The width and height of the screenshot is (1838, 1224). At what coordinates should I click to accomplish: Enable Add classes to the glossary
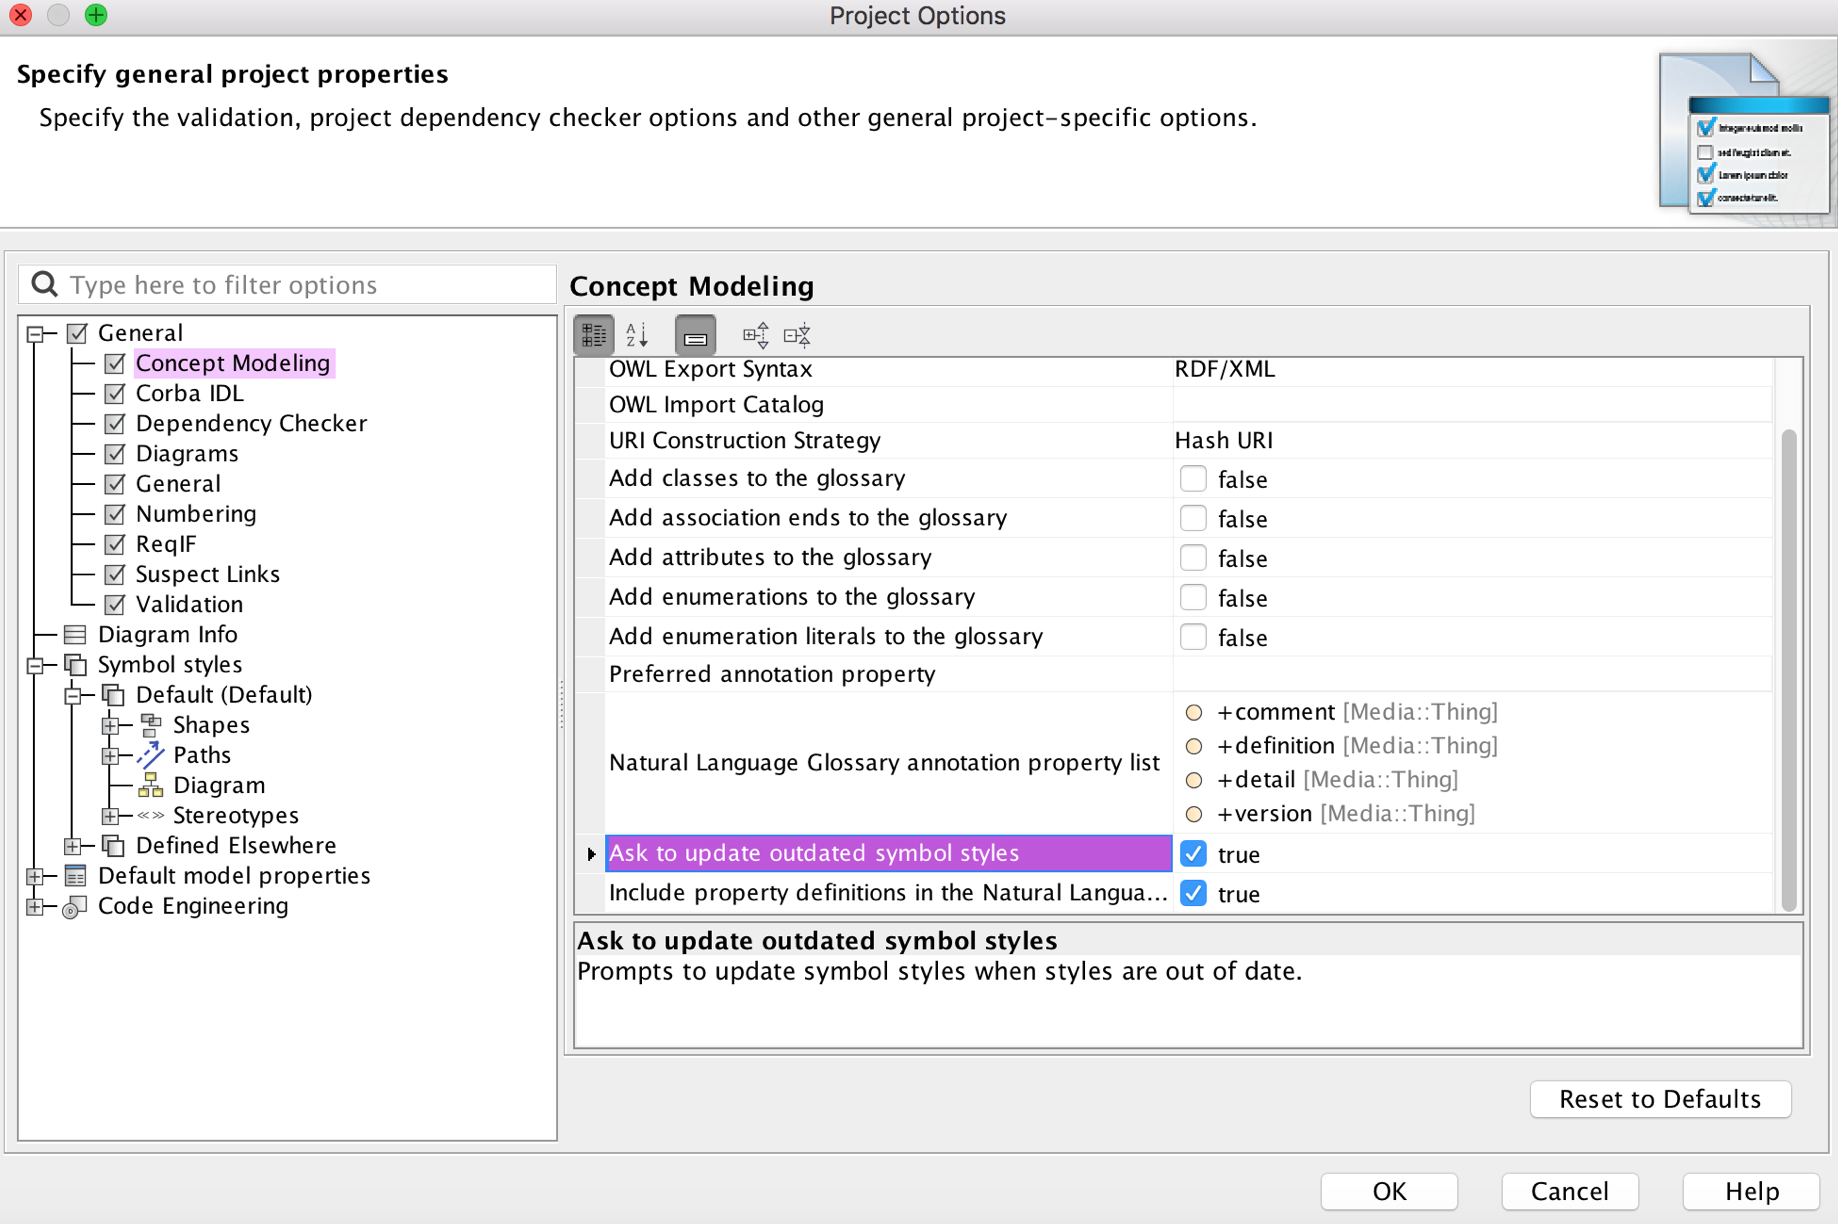[1193, 479]
